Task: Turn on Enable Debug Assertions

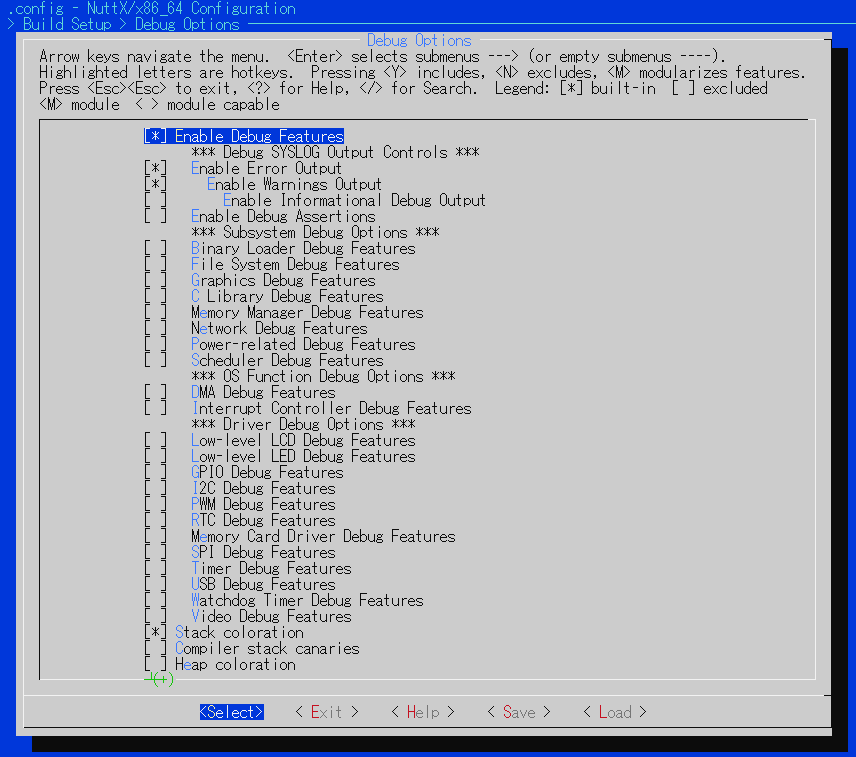Action: [x=156, y=216]
